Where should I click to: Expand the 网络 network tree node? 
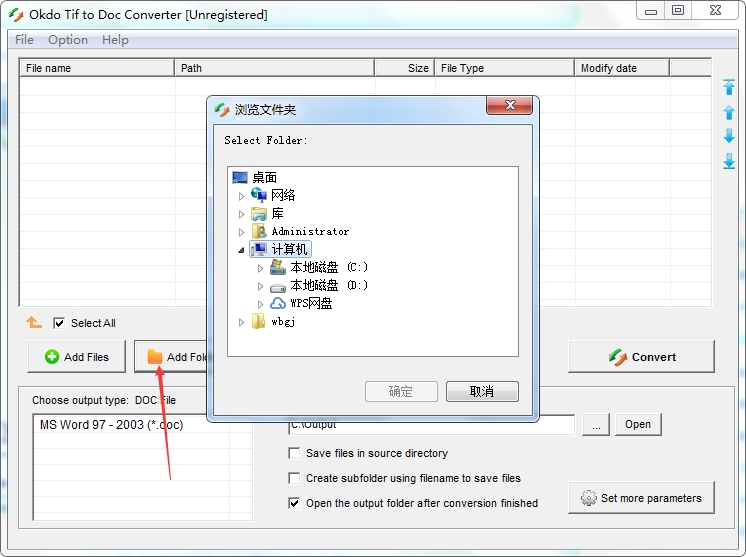(x=241, y=196)
